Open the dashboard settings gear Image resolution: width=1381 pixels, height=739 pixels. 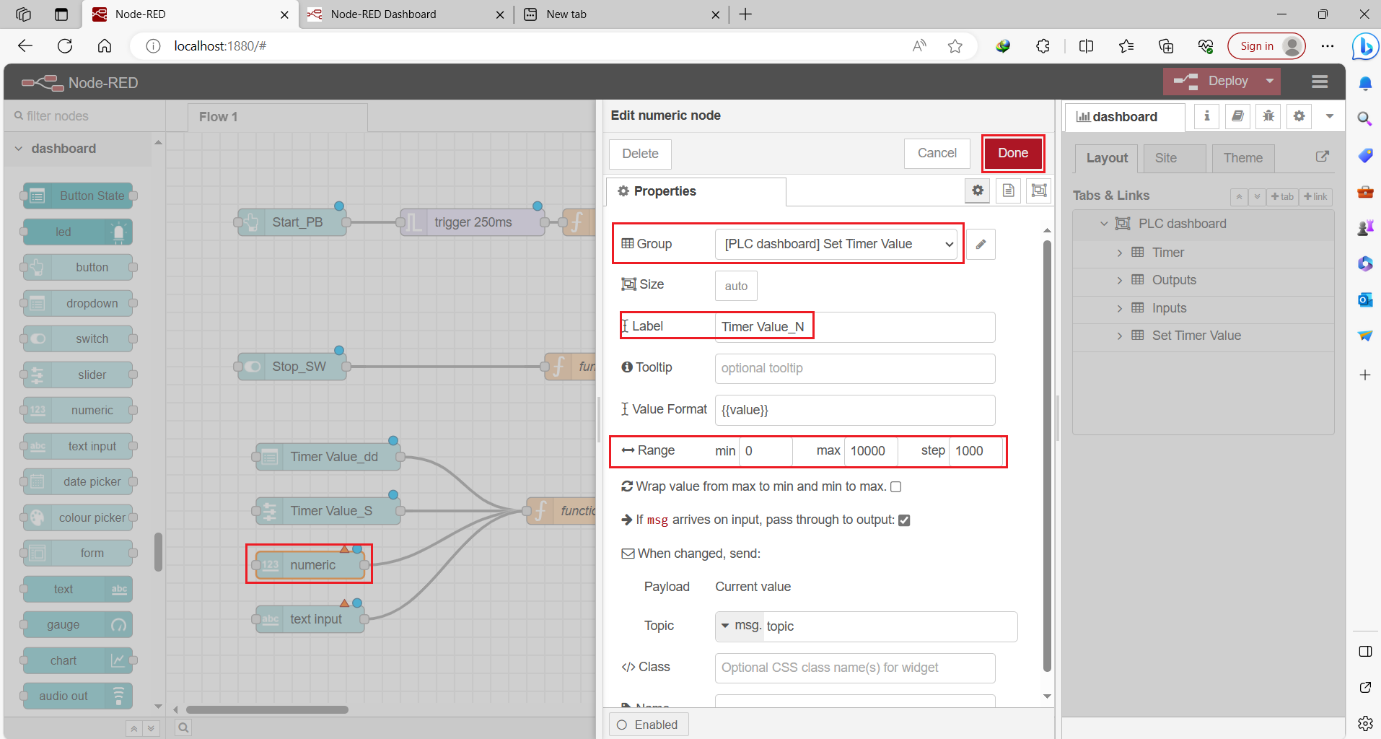pos(1298,116)
